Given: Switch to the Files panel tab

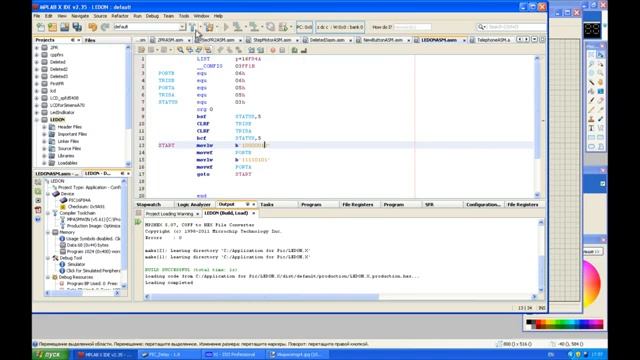Looking at the screenshot, I should (x=90, y=40).
